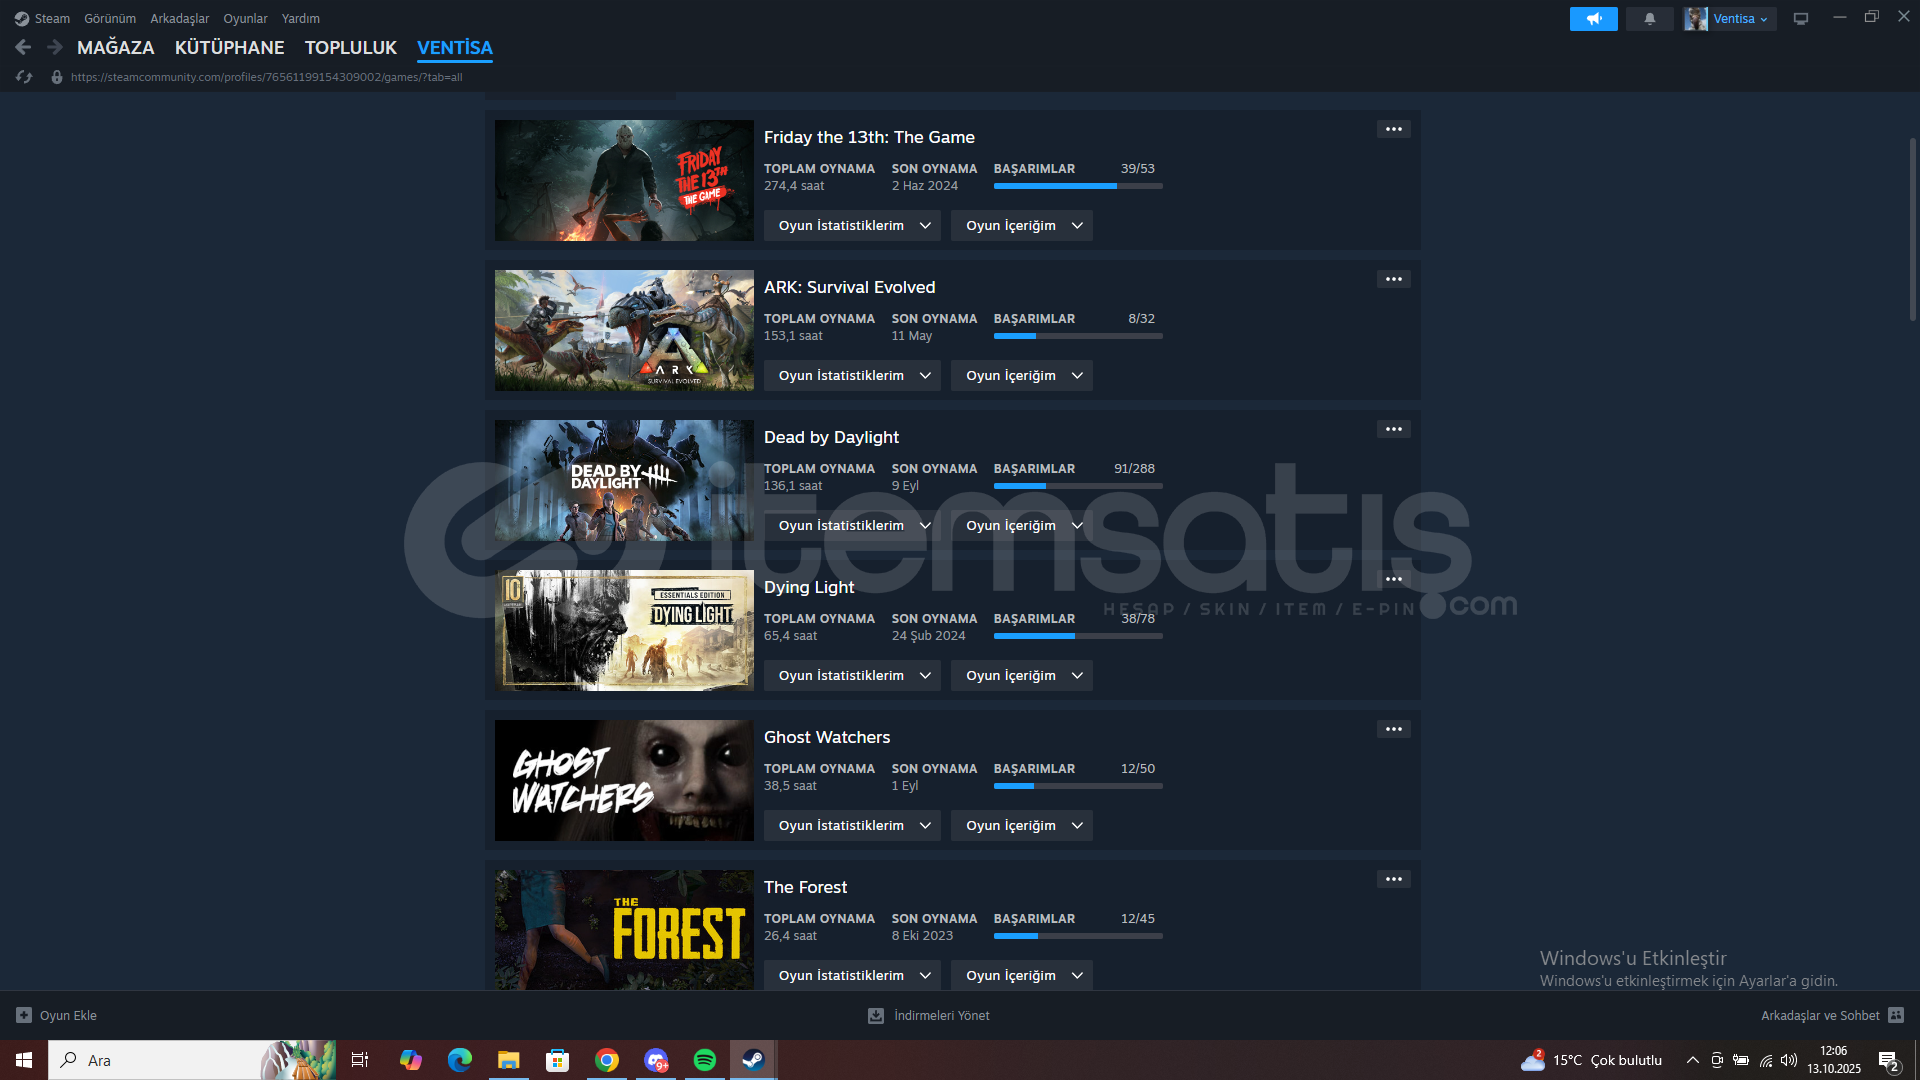Expand Oyun İstatistiklerim for Friday the 13th
The image size is (1920, 1080).
852,226
